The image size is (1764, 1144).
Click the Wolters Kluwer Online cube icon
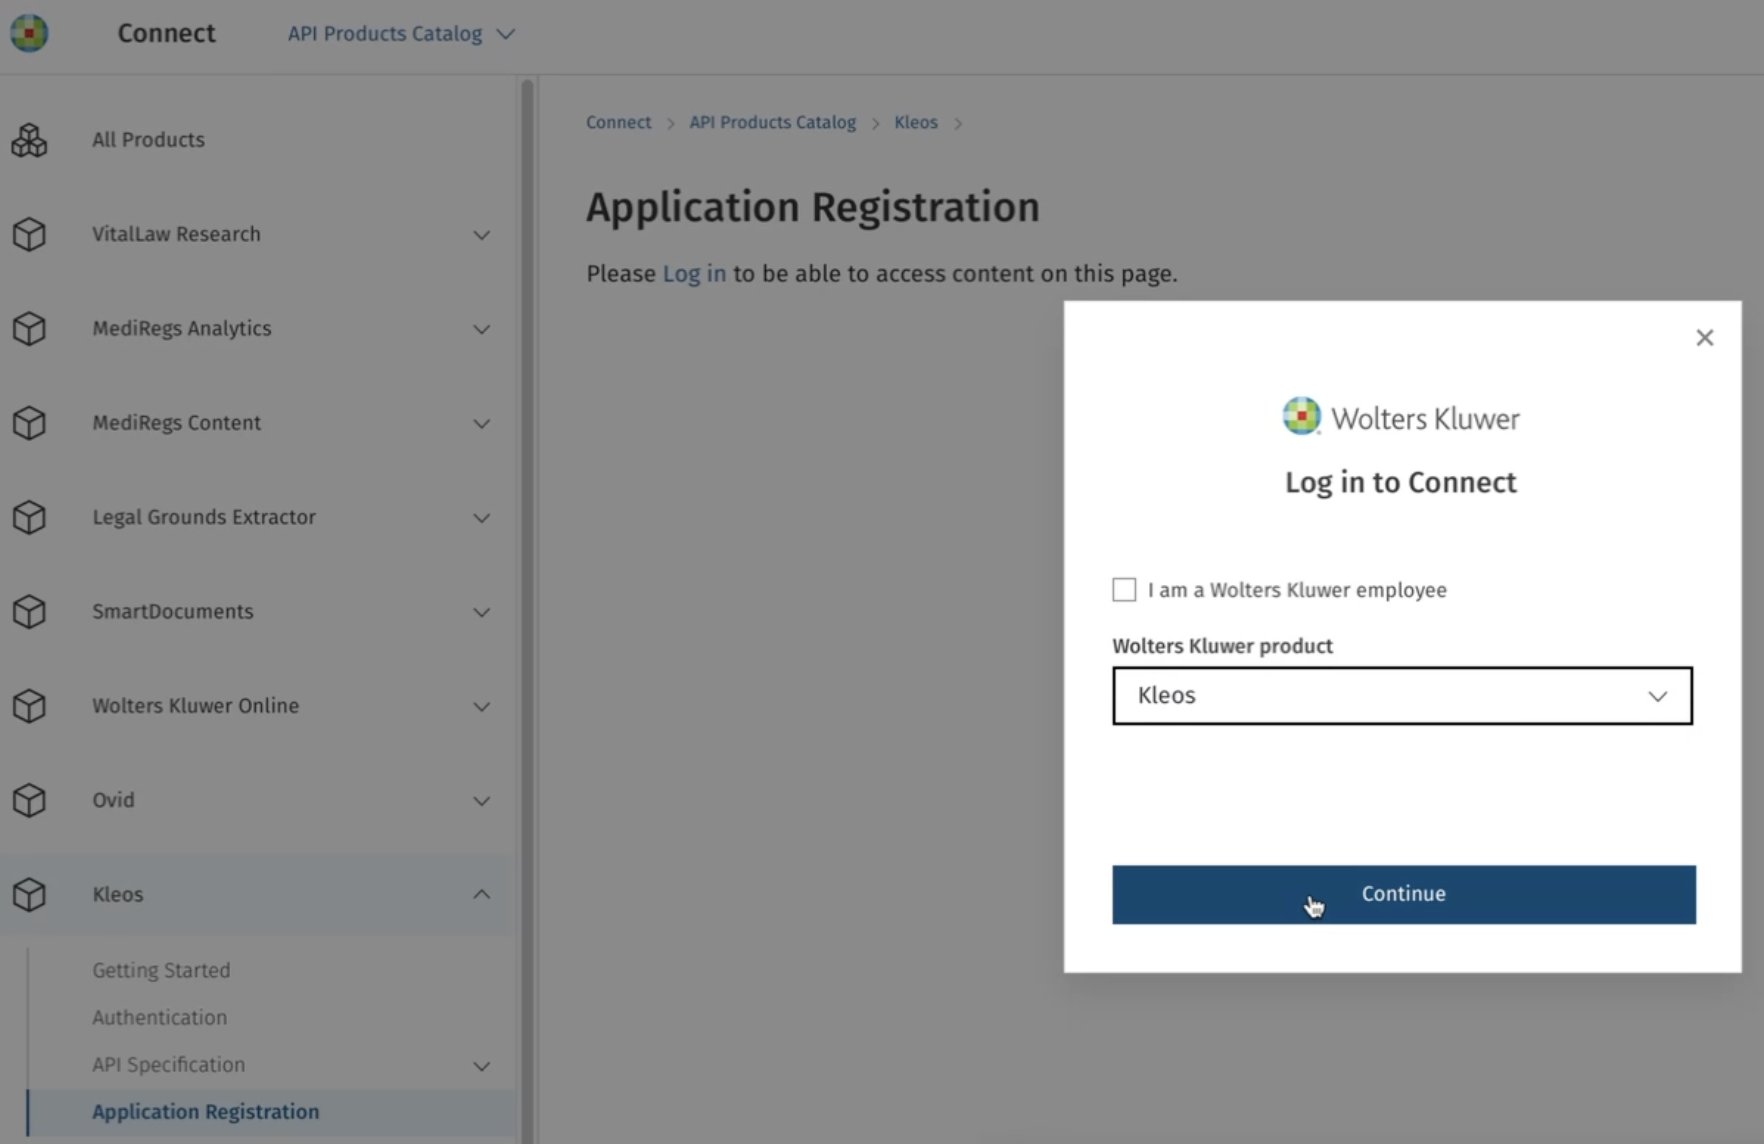[x=29, y=706]
